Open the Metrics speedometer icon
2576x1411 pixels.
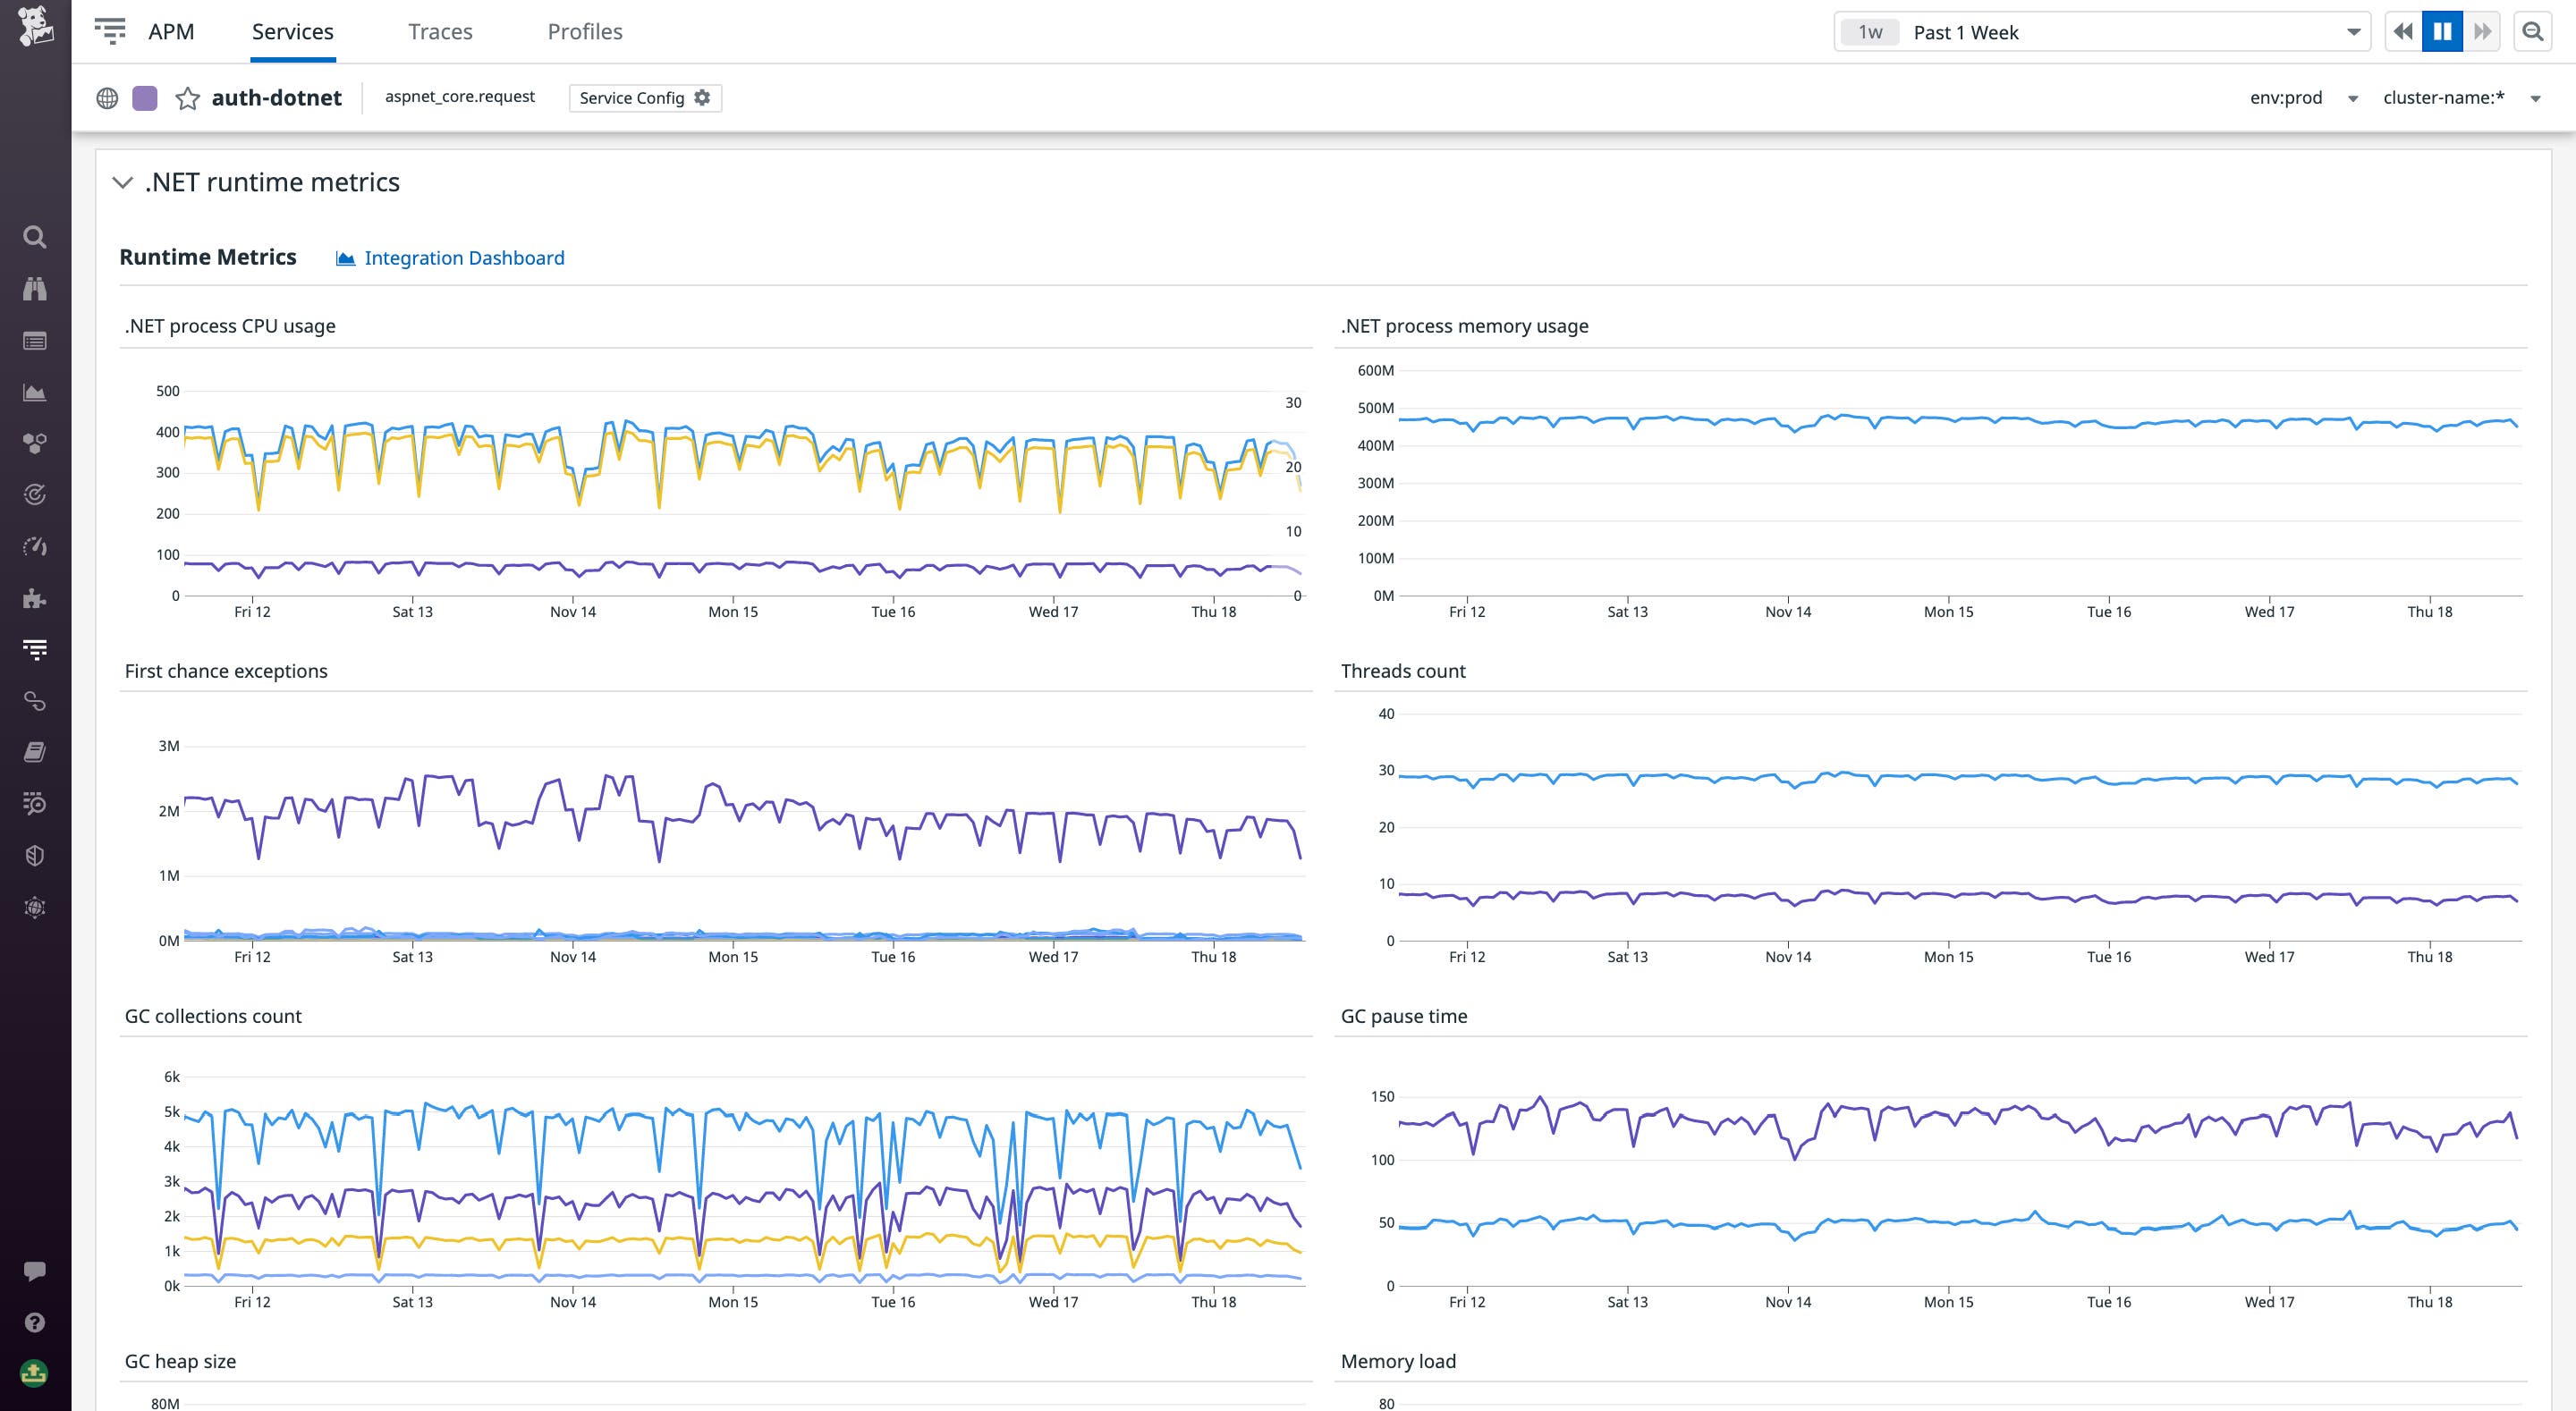pos(35,546)
